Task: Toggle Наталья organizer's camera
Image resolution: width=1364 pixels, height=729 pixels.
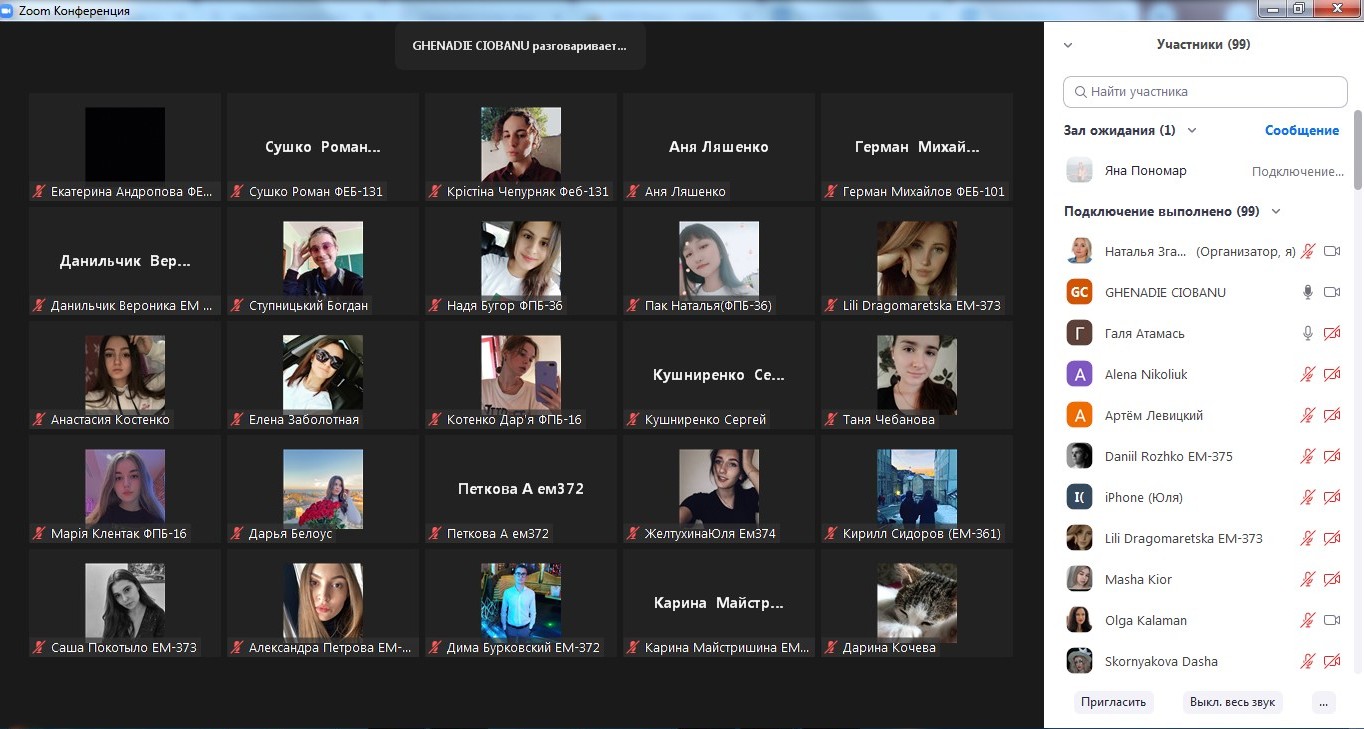Action: point(1331,251)
